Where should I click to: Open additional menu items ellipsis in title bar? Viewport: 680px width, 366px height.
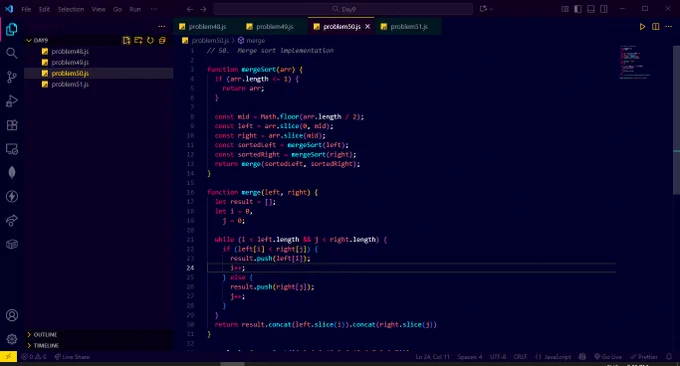click(x=154, y=9)
